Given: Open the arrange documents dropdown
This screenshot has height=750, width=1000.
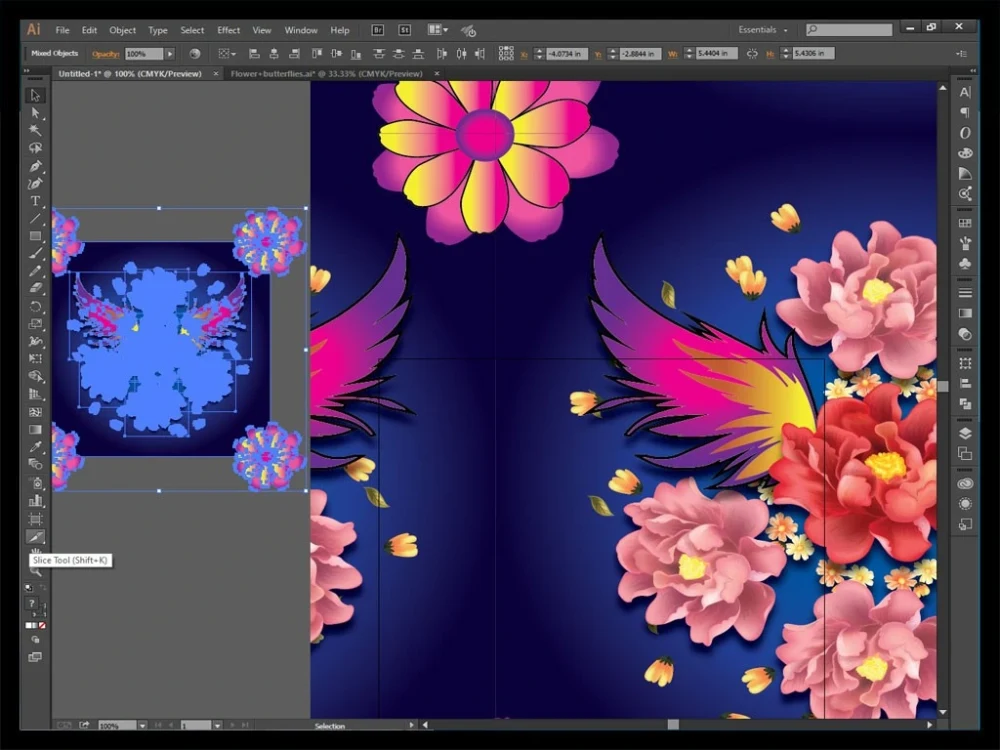Looking at the screenshot, I should (438, 30).
